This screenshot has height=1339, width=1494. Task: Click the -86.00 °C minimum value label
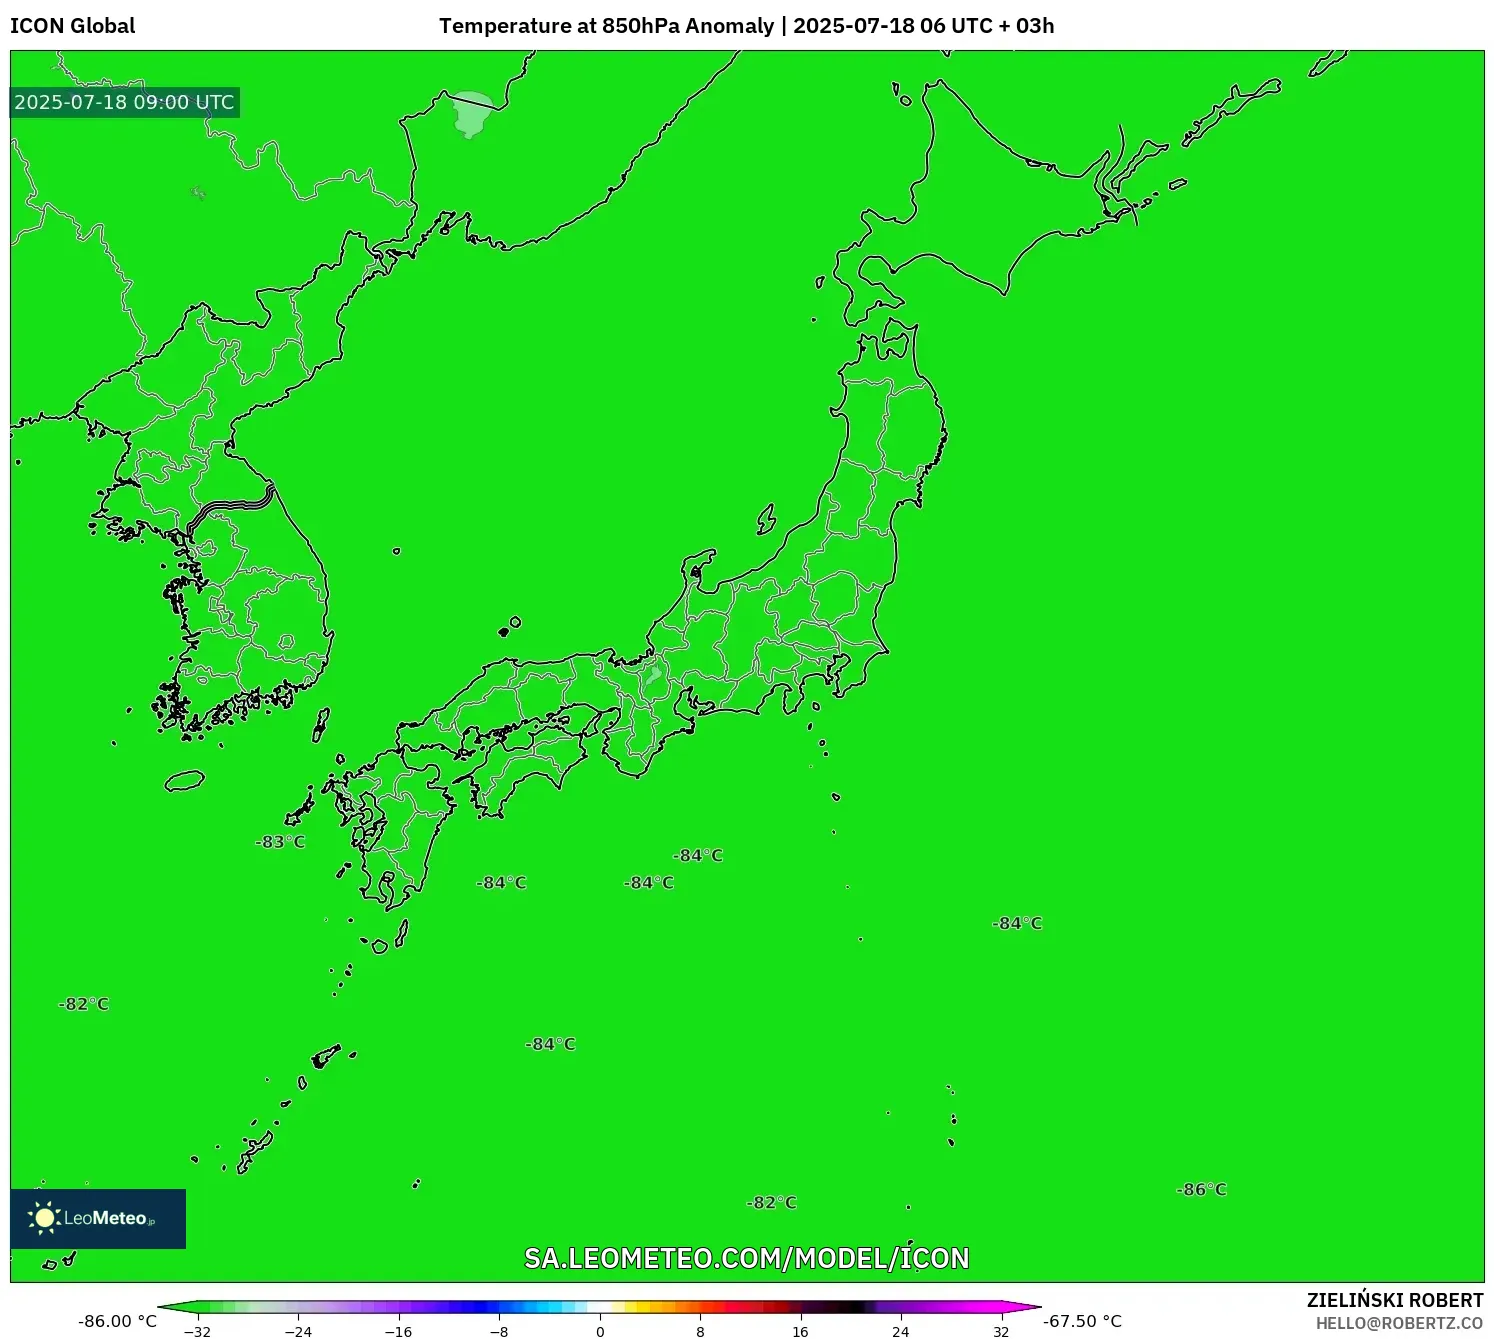point(117,1321)
